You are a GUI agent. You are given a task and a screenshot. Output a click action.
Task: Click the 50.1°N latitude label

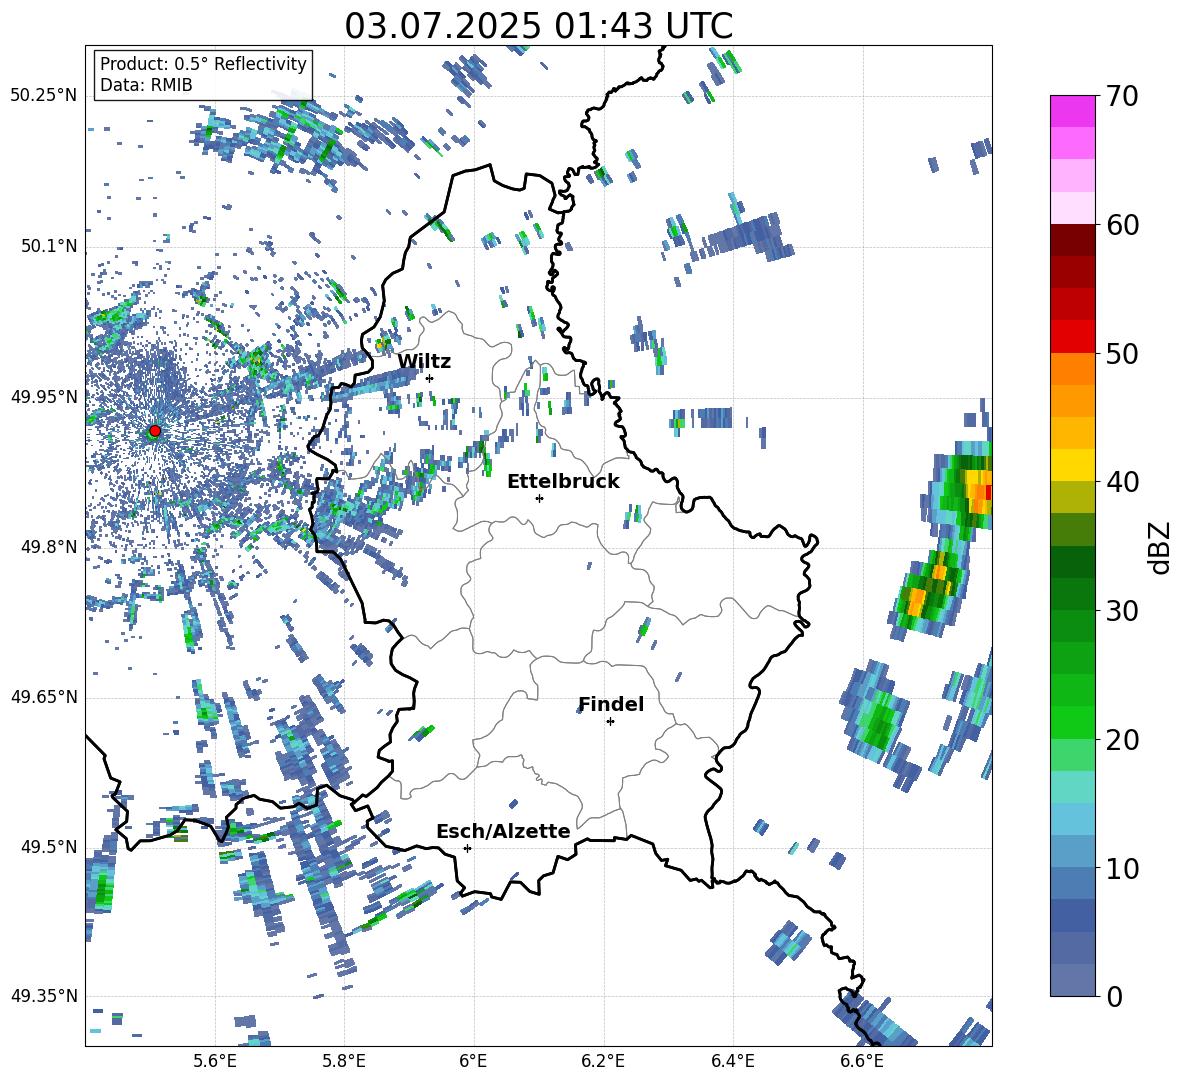[48, 246]
